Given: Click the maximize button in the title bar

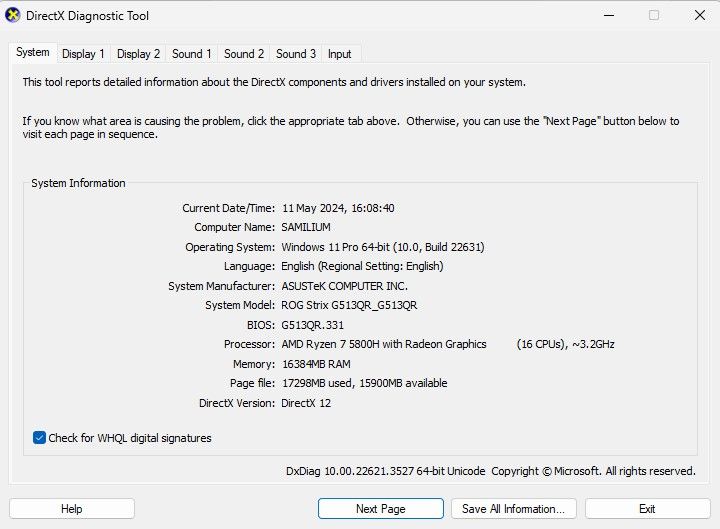Looking at the screenshot, I should click(x=654, y=16).
